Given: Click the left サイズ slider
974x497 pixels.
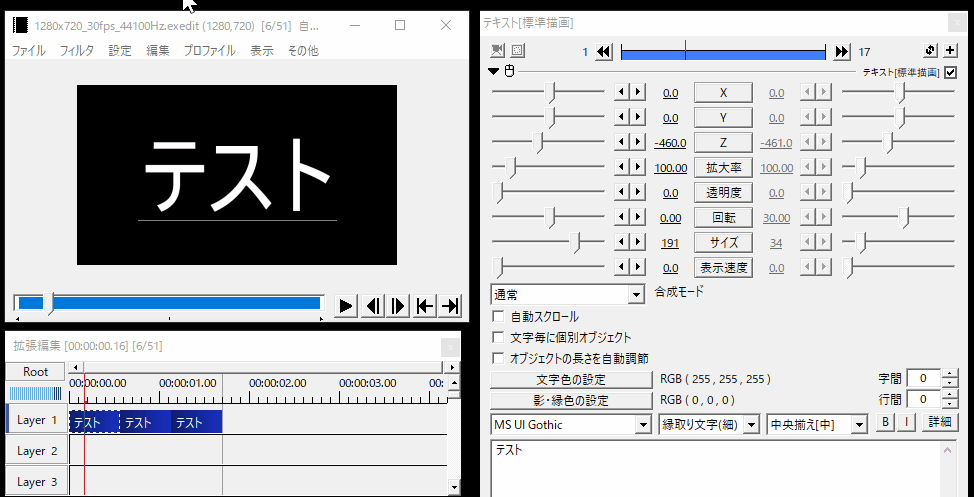Looking at the screenshot, I should point(548,242).
